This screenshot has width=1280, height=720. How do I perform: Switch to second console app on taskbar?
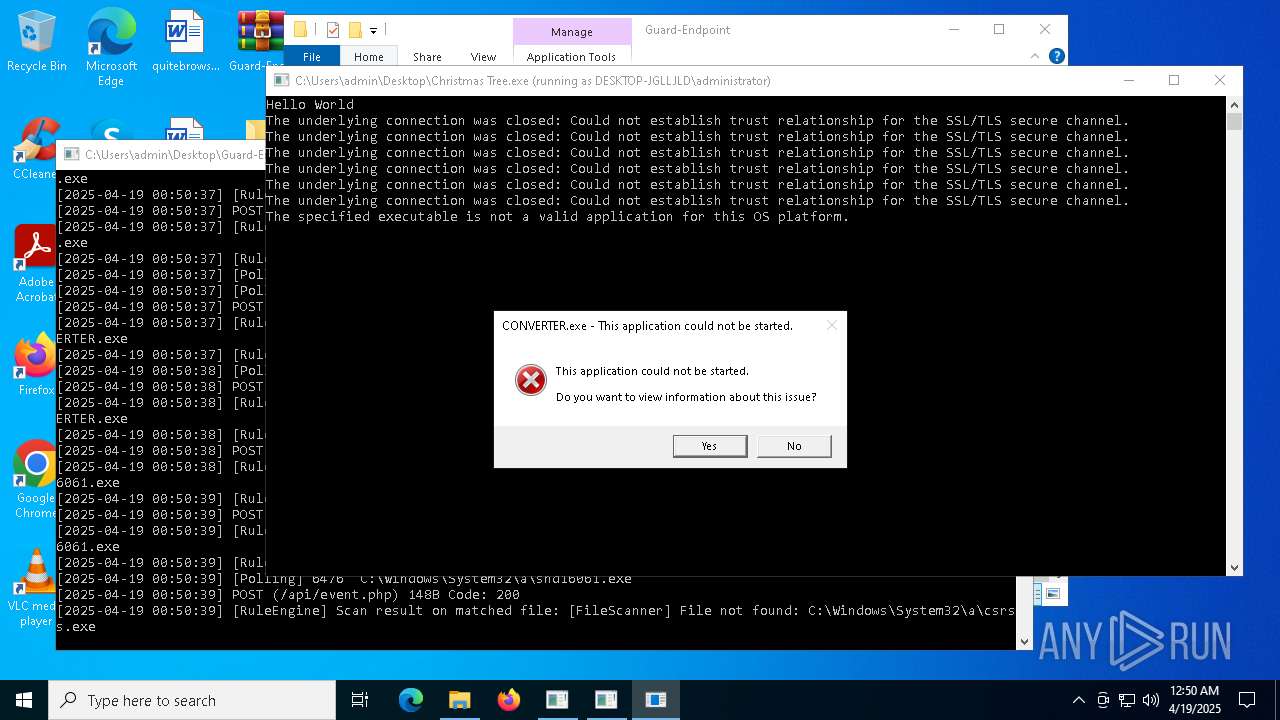606,700
